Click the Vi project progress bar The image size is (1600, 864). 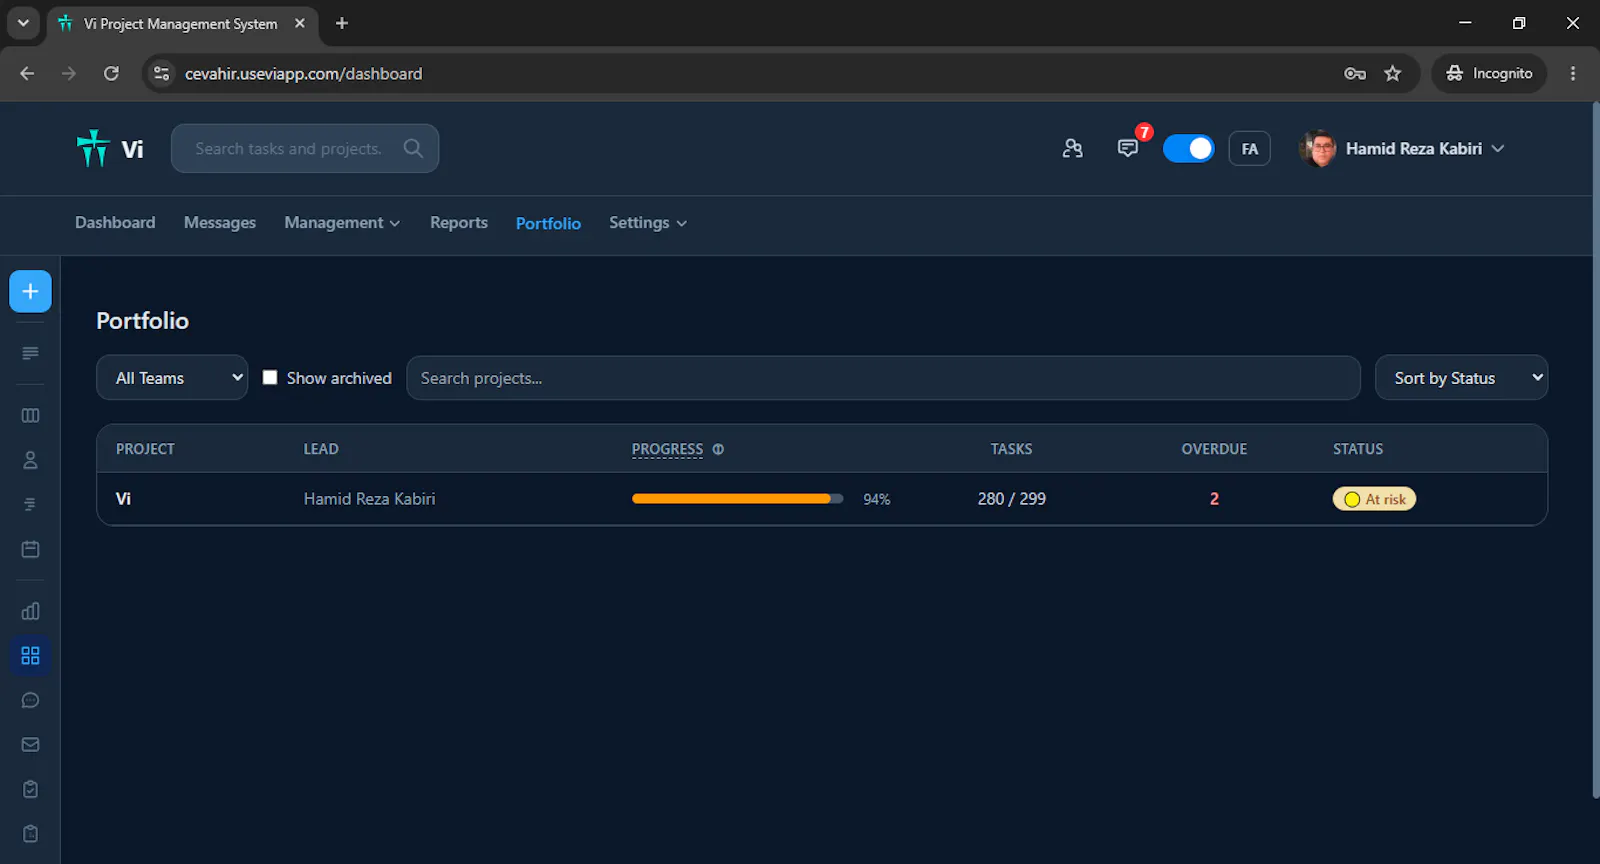coord(737,498)
